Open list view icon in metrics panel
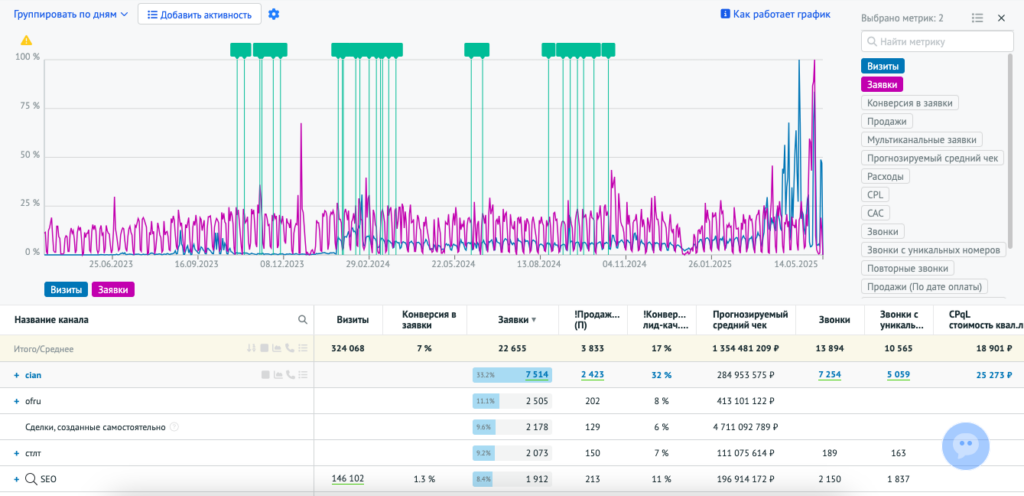This screenshot has width=1024, height=496. tap(977, 18)
